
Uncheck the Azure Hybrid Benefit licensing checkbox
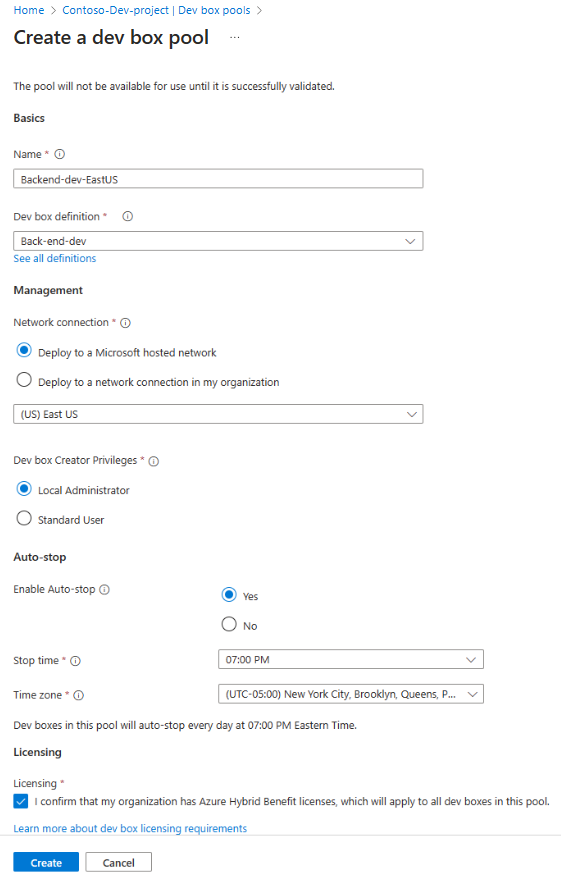[x=21, y=801]
